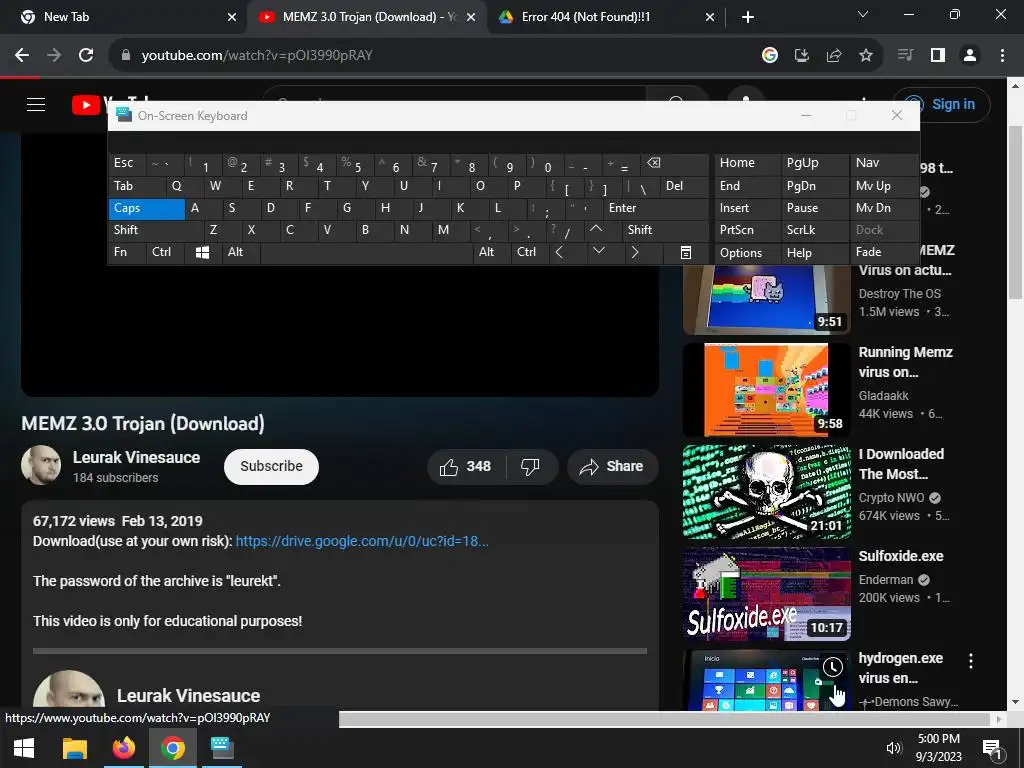The height and width of the screenshot is (768, 1024).
Task: Open the notification center icon
Action: (x=993, y=748)
